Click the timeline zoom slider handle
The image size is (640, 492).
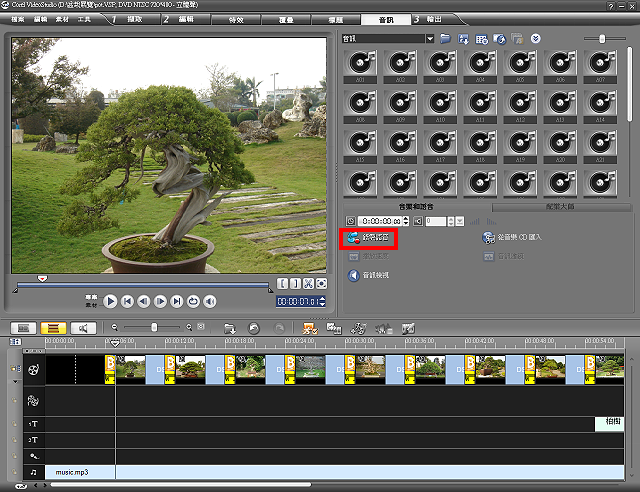154,327
